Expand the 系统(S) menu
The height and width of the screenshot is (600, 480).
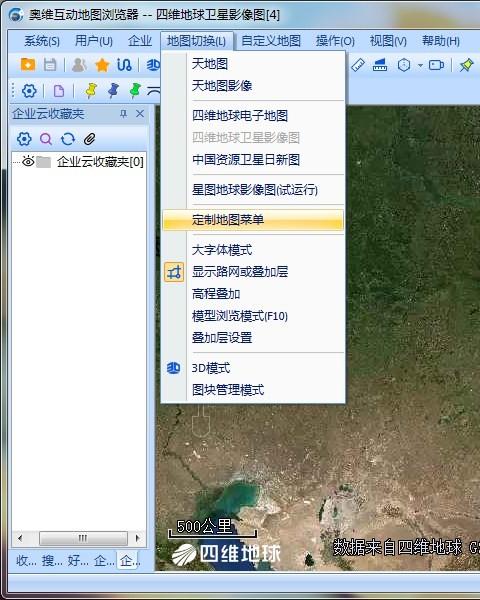(x=42, y=41)
